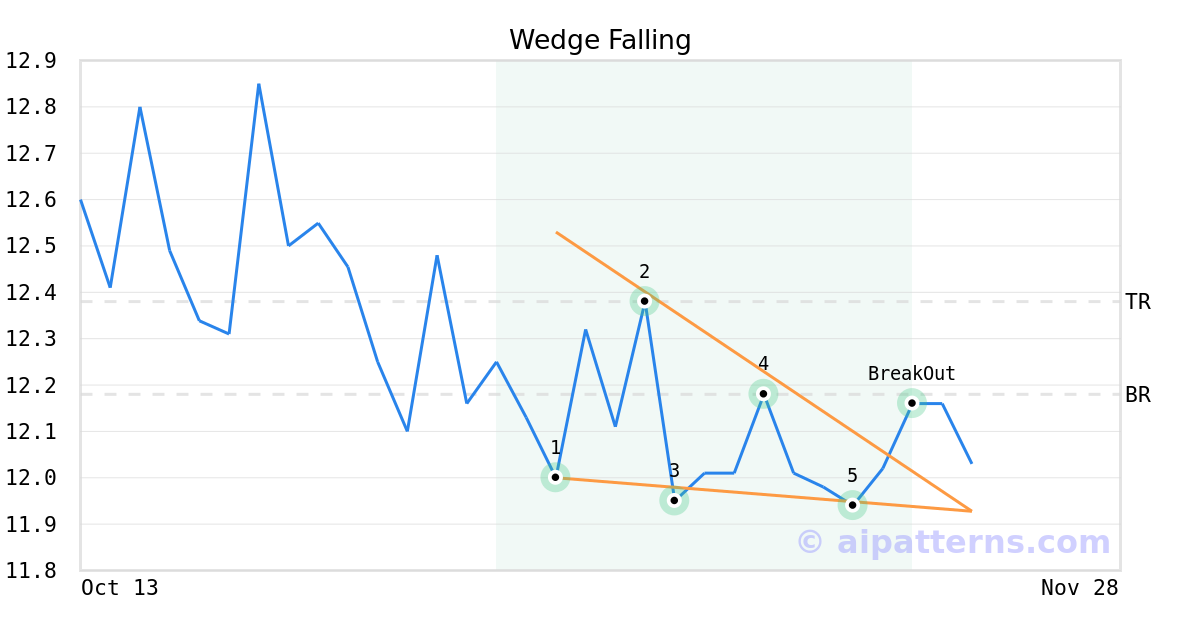Click pivot point marker 5
Screen dimensions: 1200x630
coord(852,505)
